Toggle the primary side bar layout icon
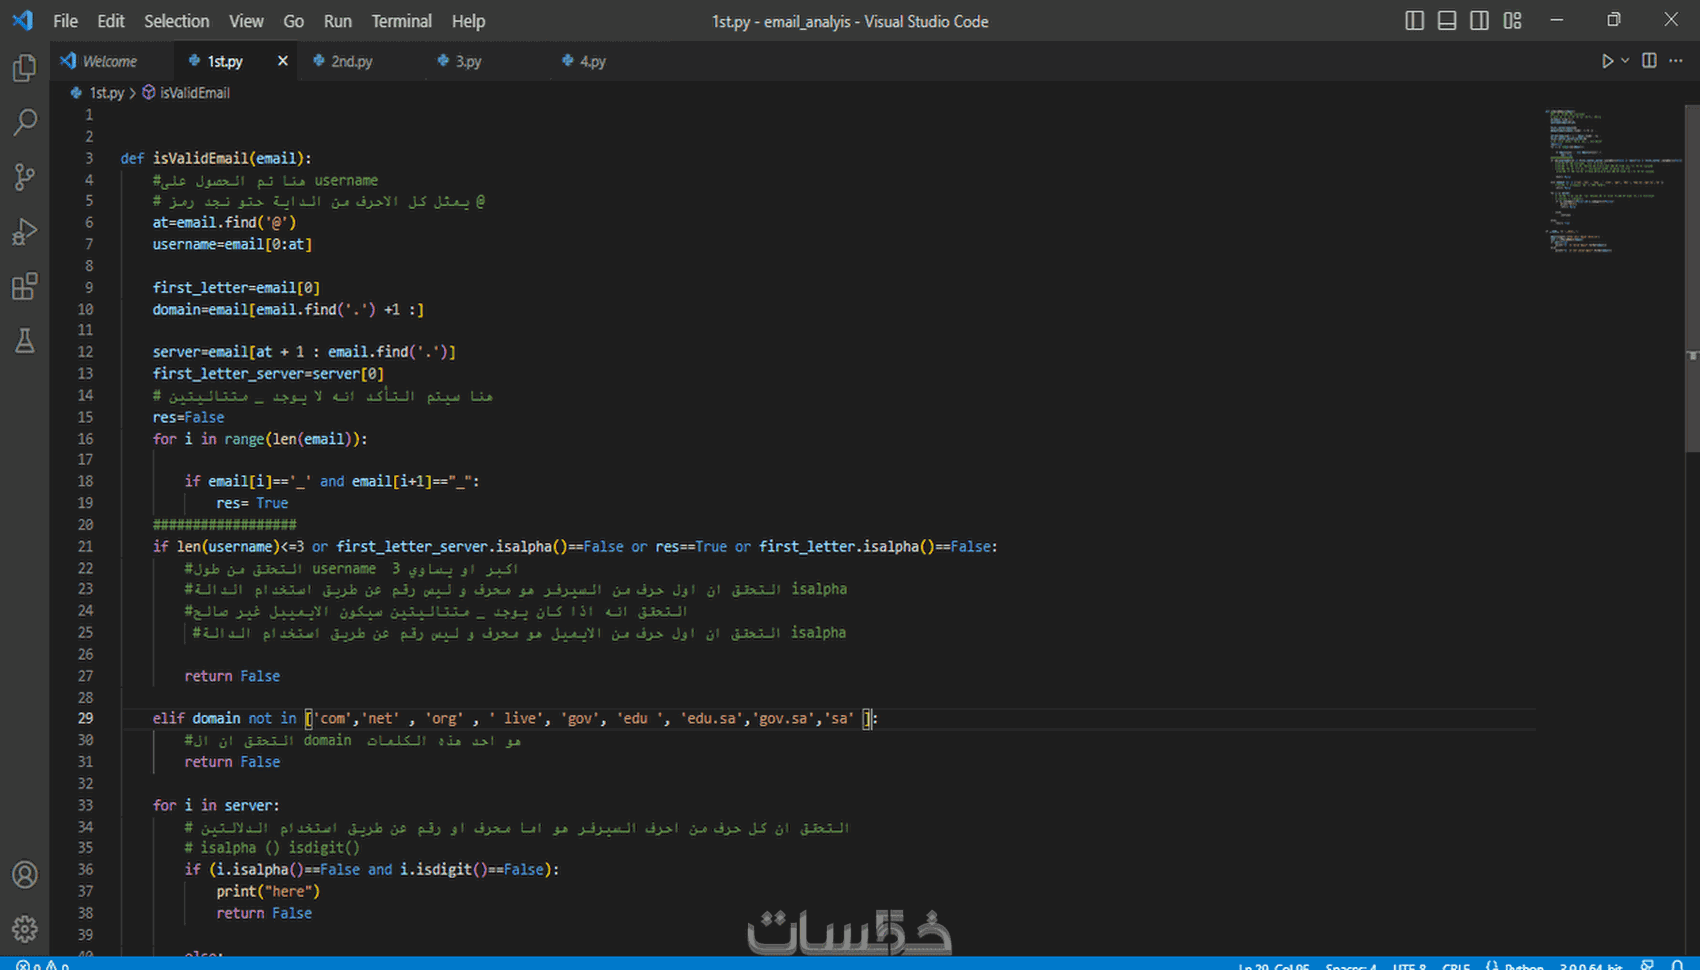This screenshot has height=970, width=1700. click(1414, 21)
